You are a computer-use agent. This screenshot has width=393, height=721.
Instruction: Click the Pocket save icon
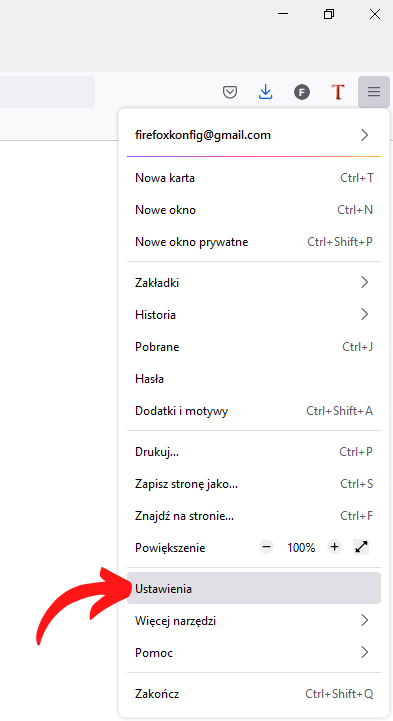pyautogui.click(x=230, y=92)
